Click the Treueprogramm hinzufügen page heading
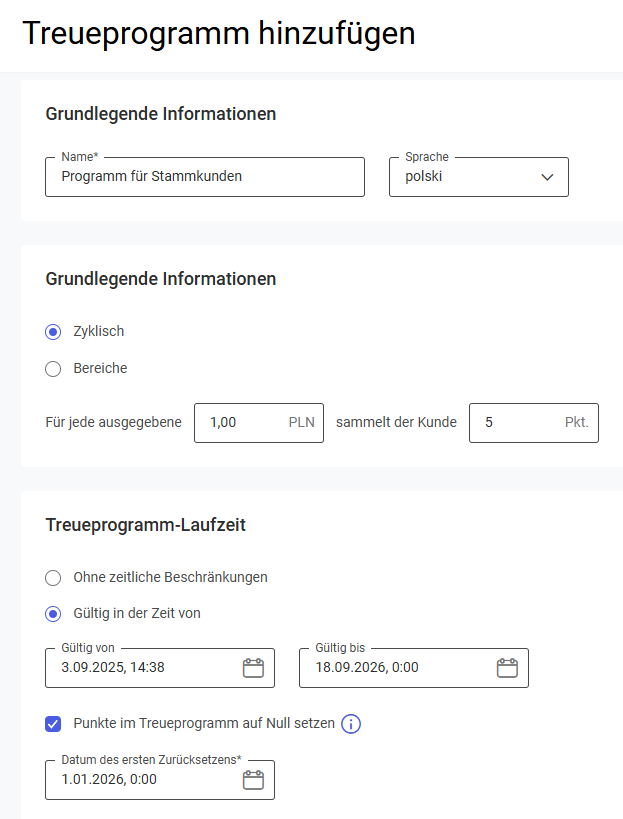The image size is (623, 819). [218, 34]
